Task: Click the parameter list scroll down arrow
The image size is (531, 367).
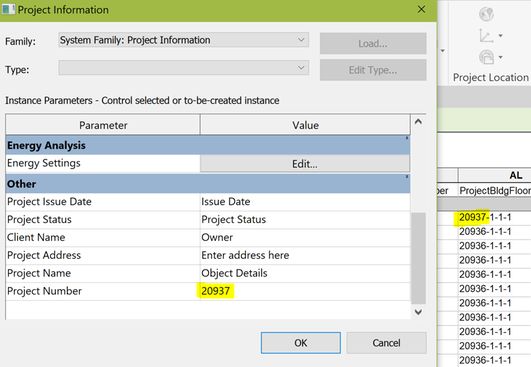Action: 418,312
